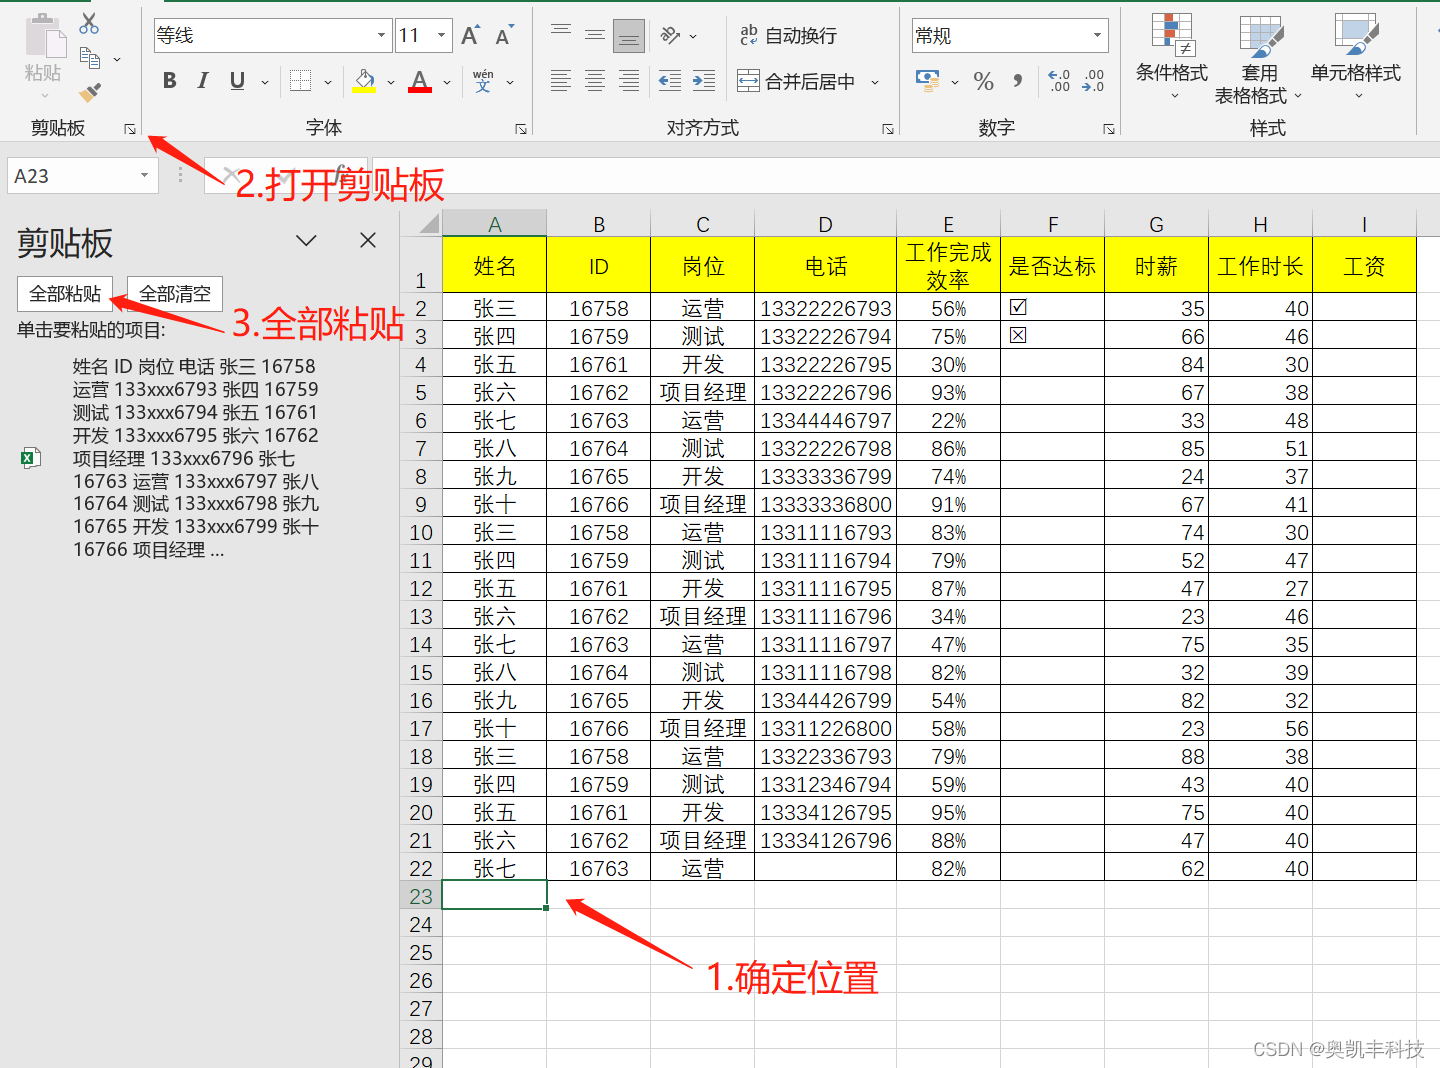The height and width of the screenshot is (1068, 1440).
Task: Align cell text left
Action: click(561, 81)
